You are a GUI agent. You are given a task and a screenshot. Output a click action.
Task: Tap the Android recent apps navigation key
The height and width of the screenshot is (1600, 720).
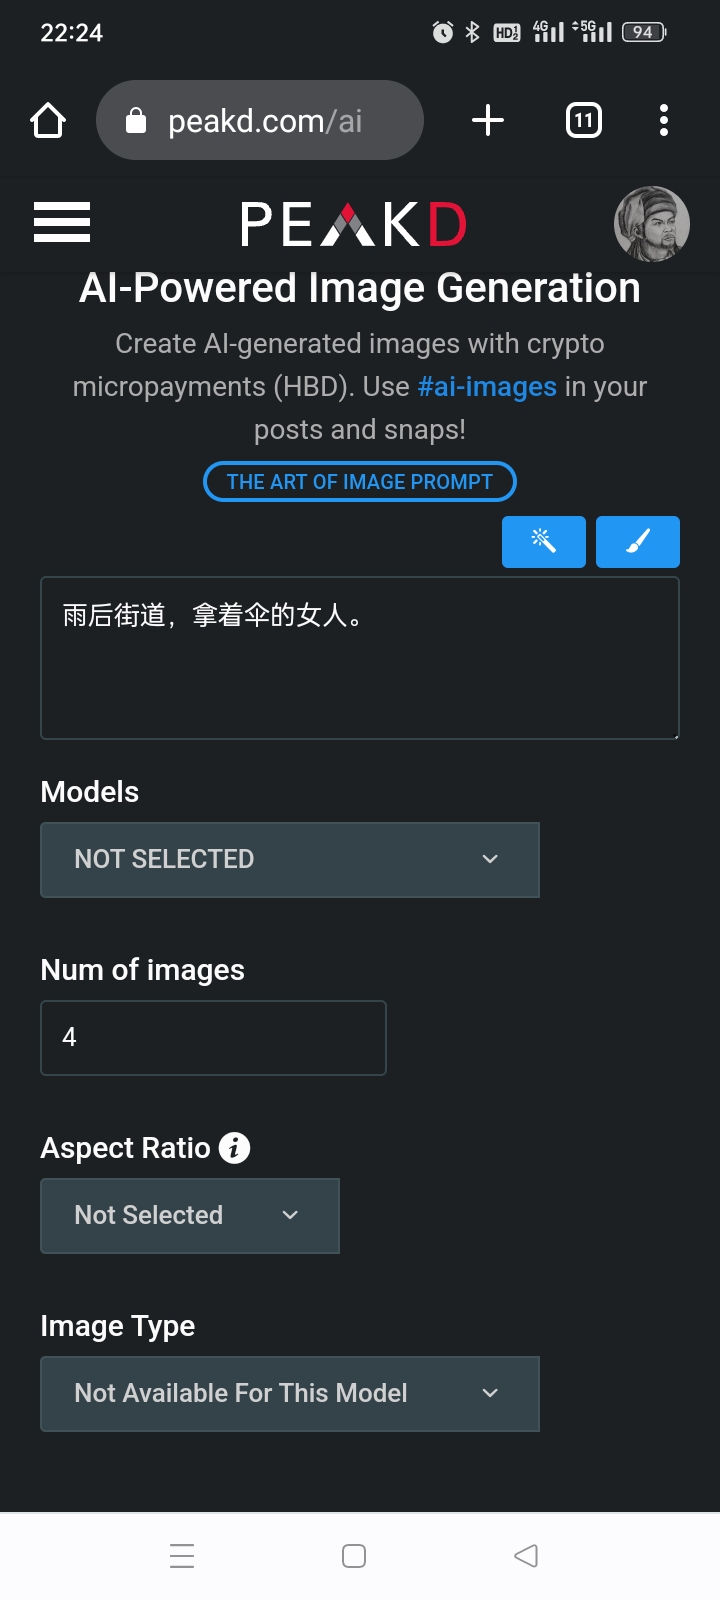(x=181, y=1555)
